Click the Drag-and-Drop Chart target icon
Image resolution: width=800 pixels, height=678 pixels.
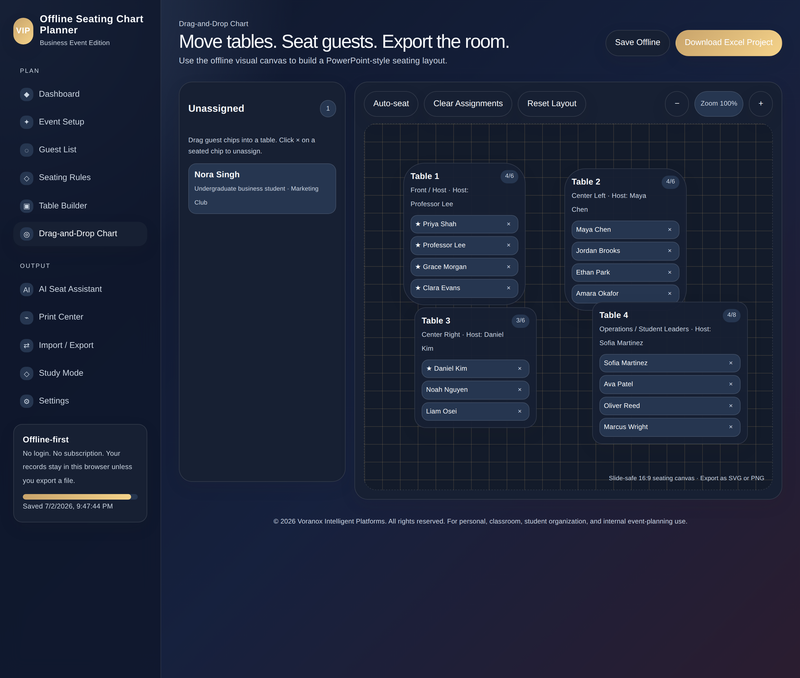pos(27,234)
